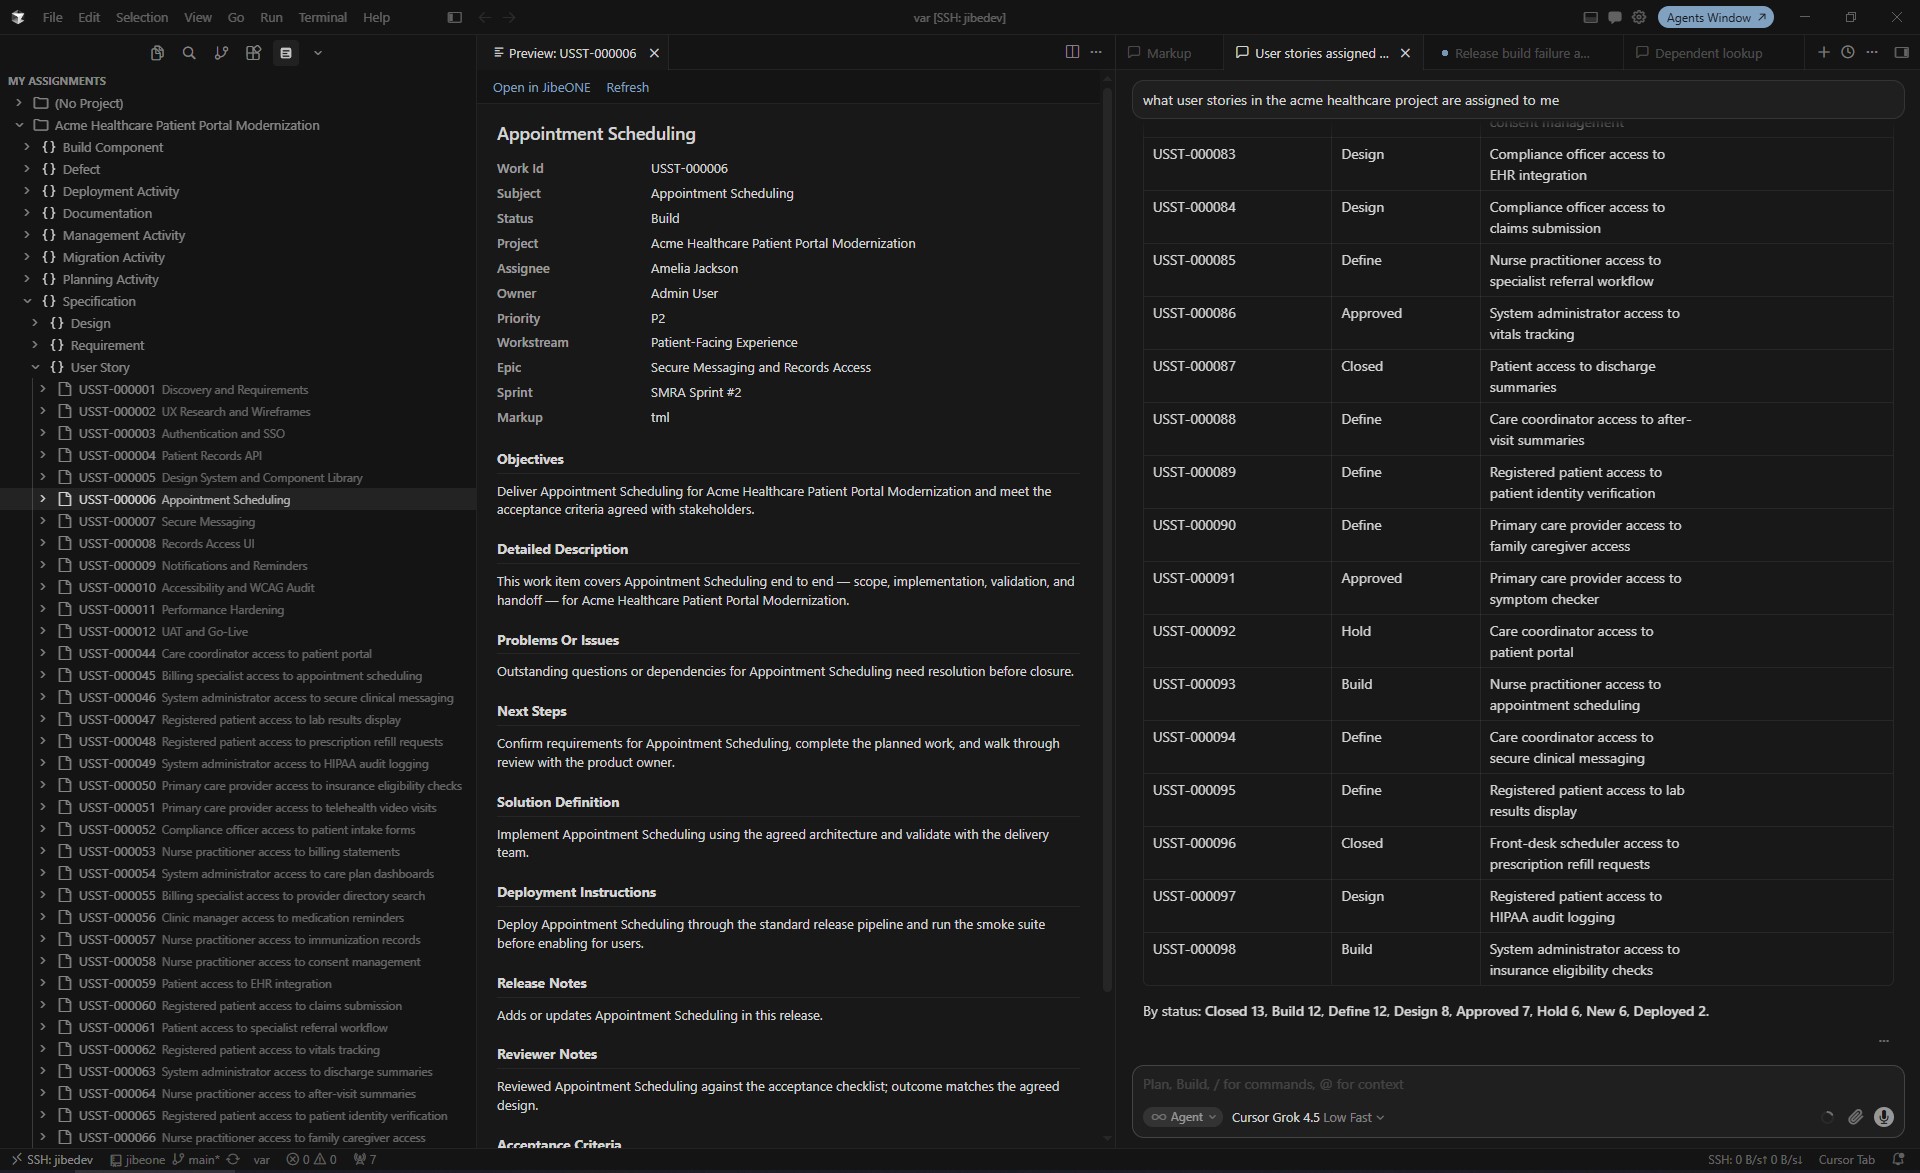Split the preview editor to the right
The width and height of the screenshot is (1920, 1173).
(1072, 52)
